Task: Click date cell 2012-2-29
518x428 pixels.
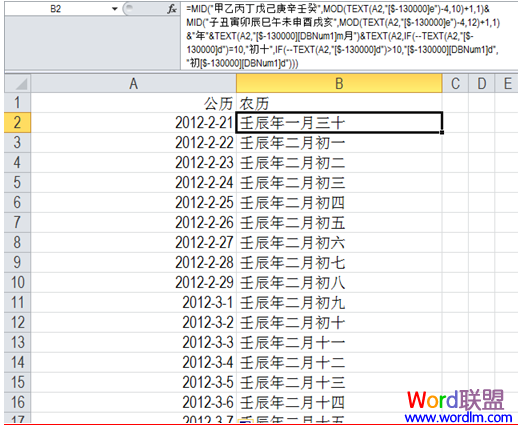Action: 133,283
